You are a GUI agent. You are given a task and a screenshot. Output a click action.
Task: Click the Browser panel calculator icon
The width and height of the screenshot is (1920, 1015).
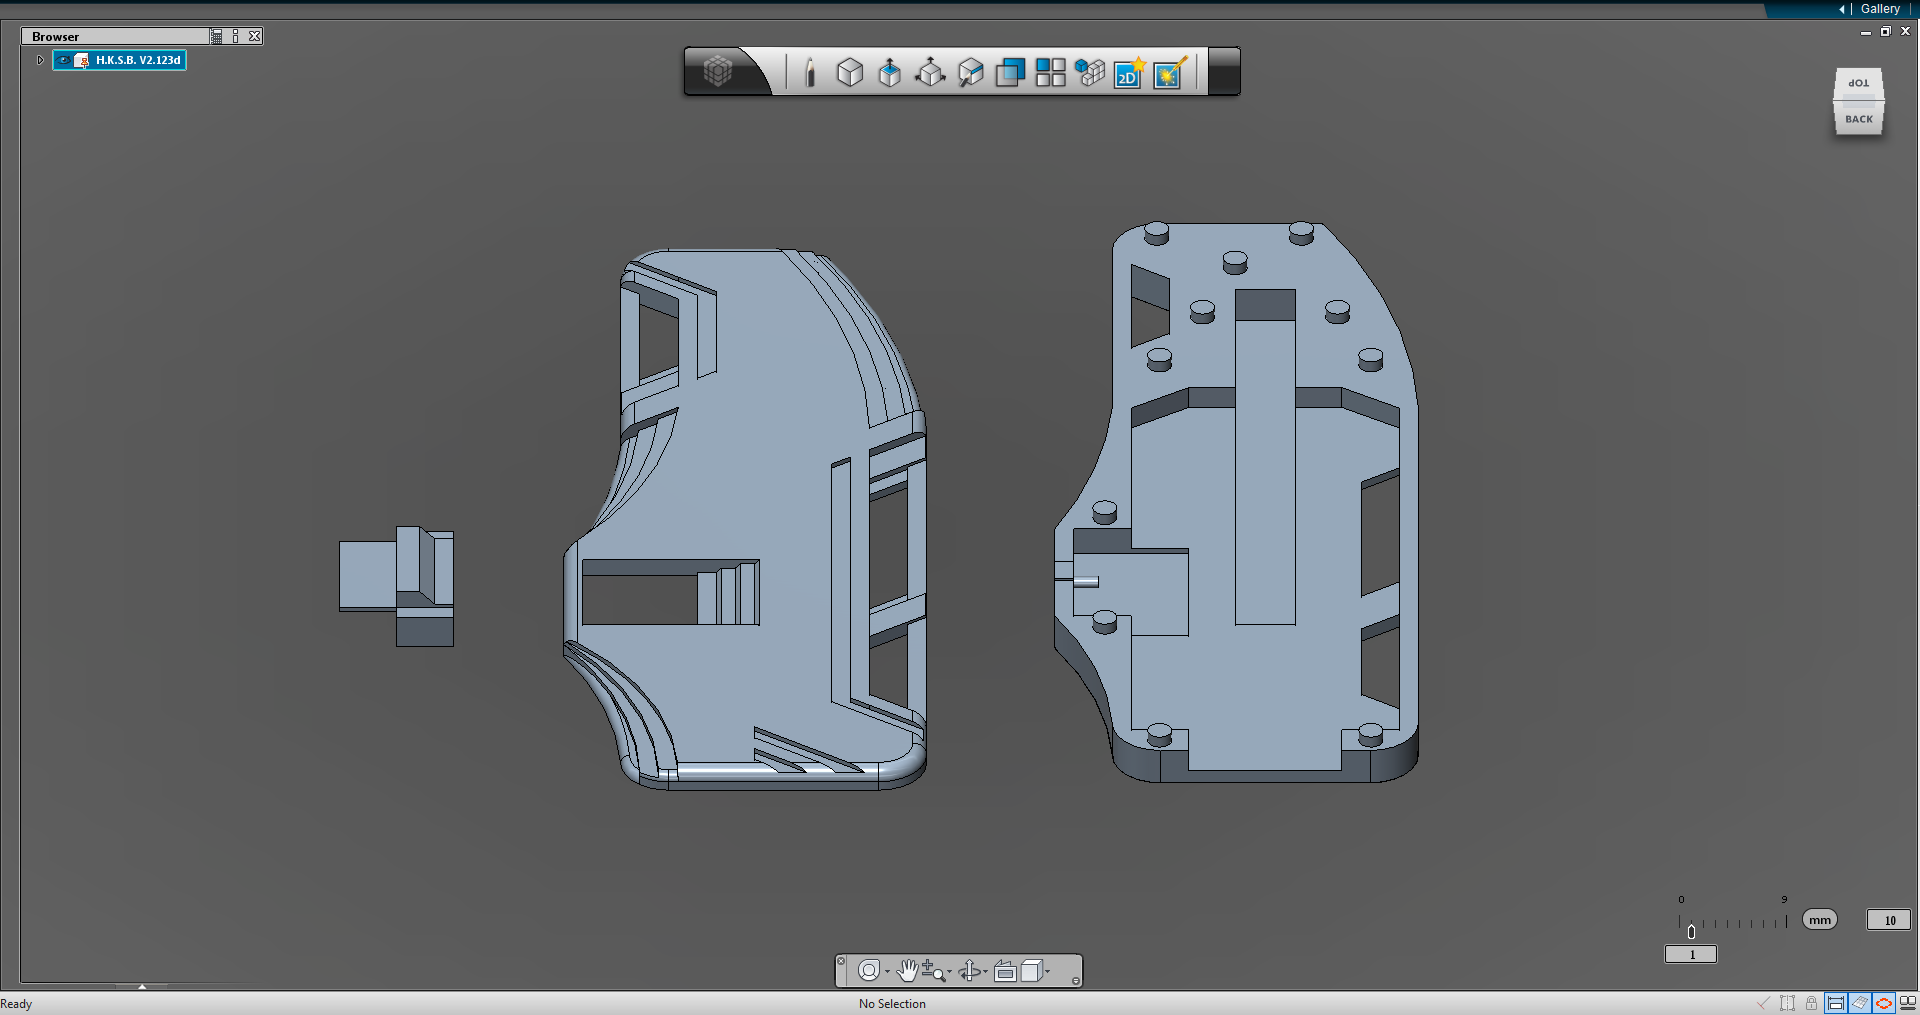(217, 36)
